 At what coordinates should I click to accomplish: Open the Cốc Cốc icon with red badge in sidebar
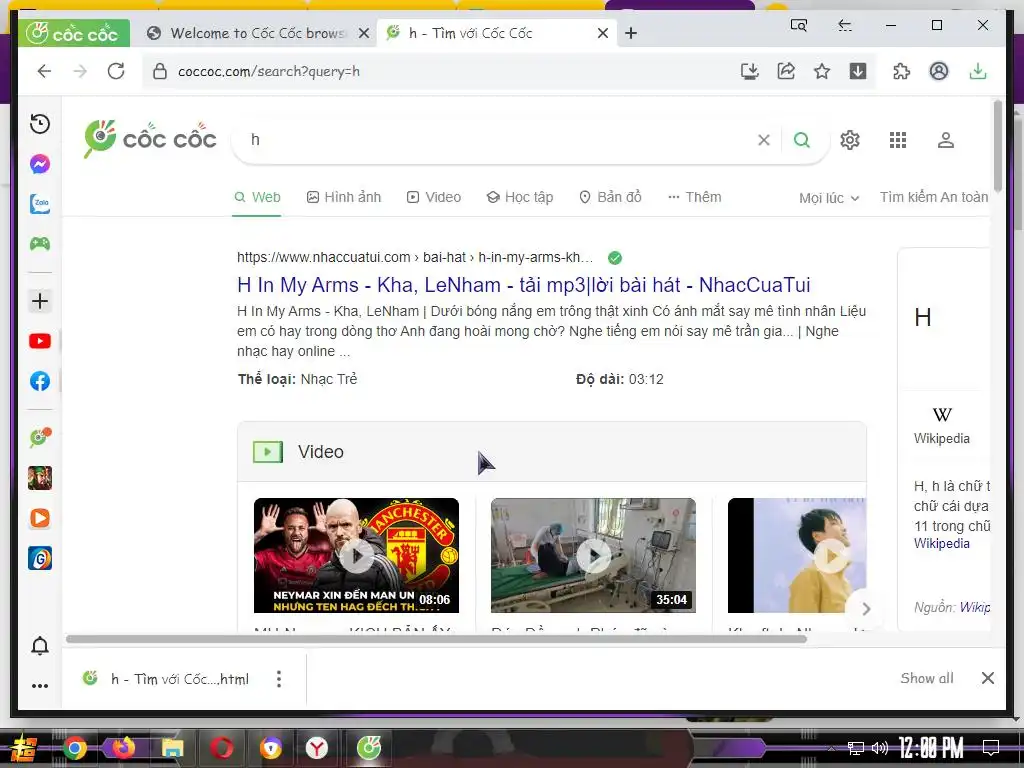pyautogui.click(x=40, y=438)
